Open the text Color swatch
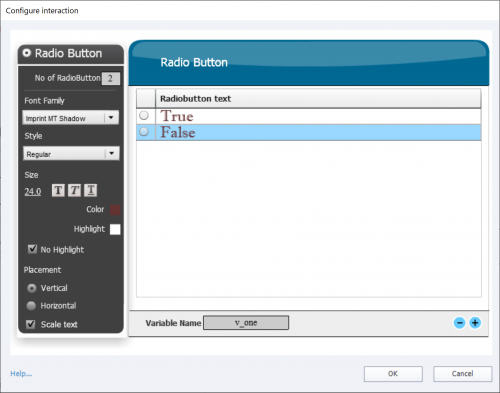500x393 pixels. coord(115,210)
